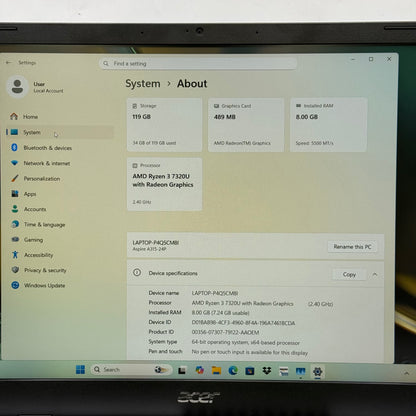Open Dropbox from the taskbar

[x=267, y=371]
